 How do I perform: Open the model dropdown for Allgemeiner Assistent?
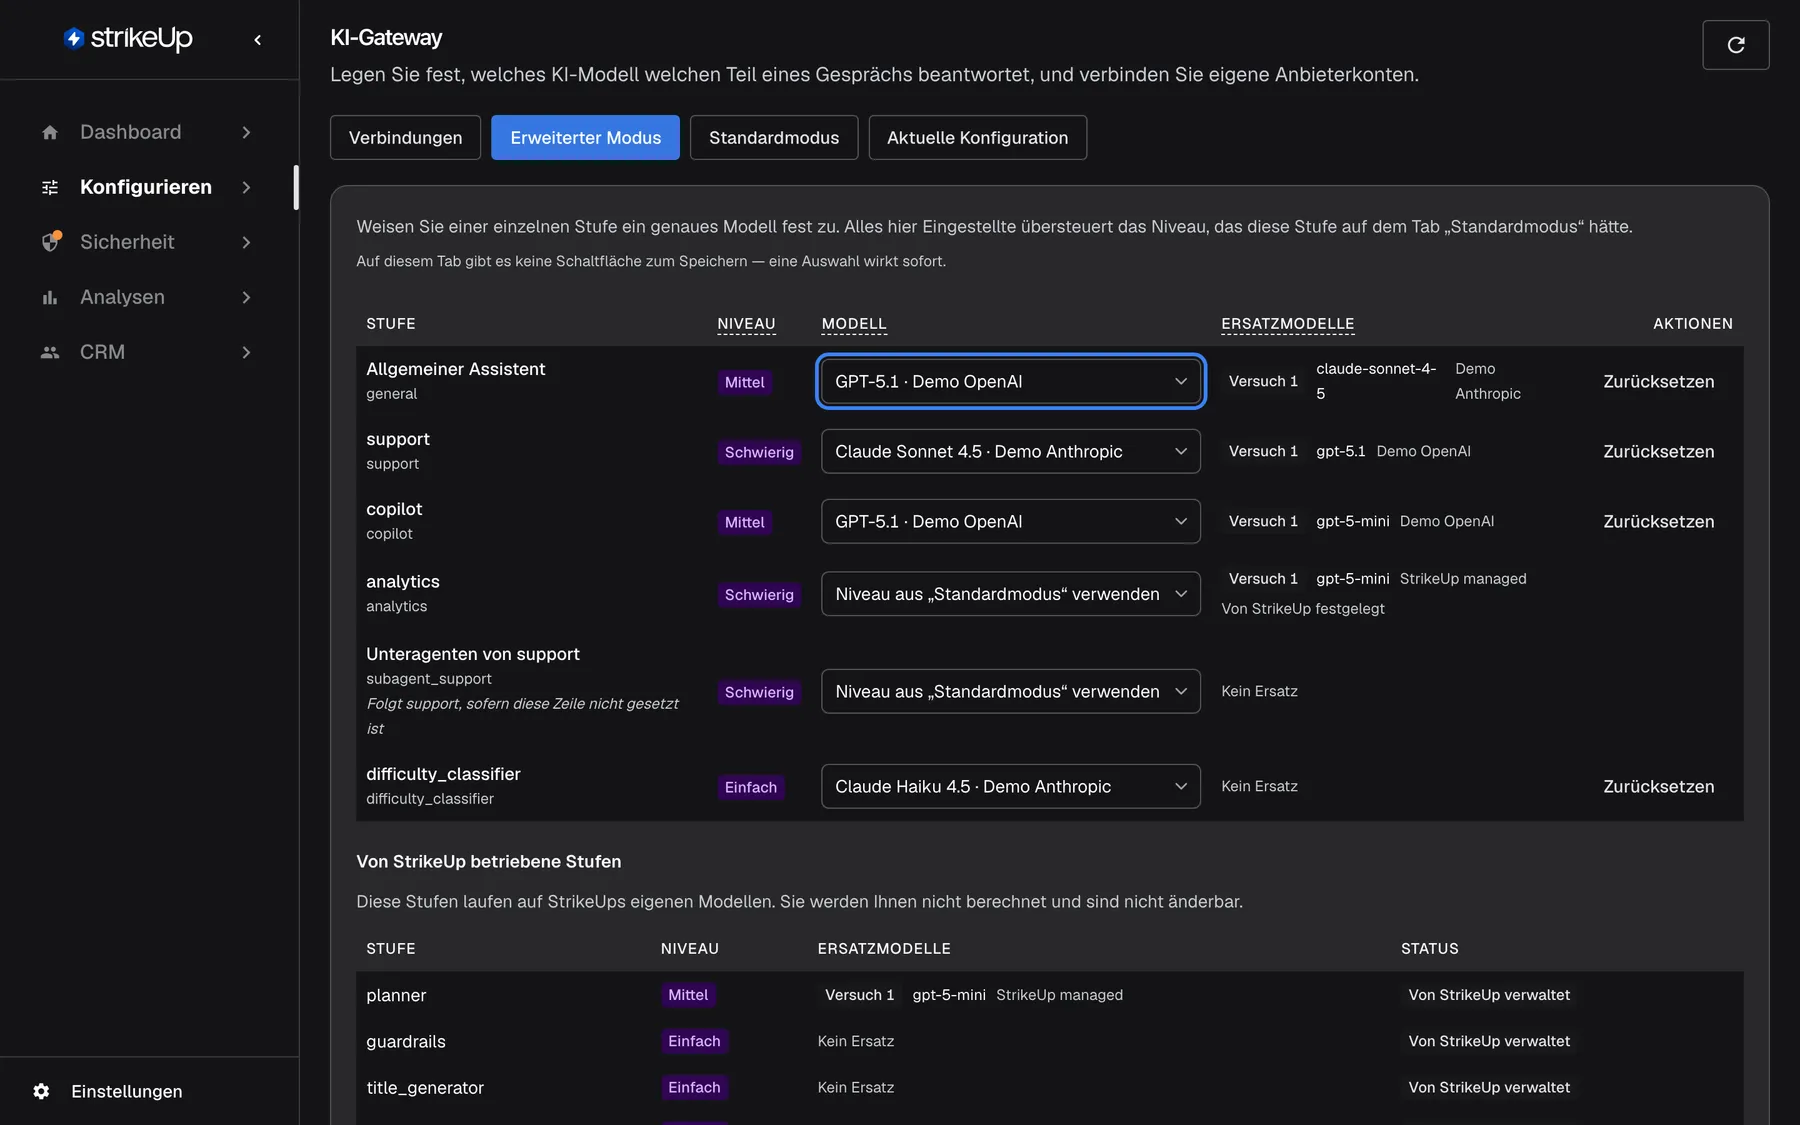1011,381
